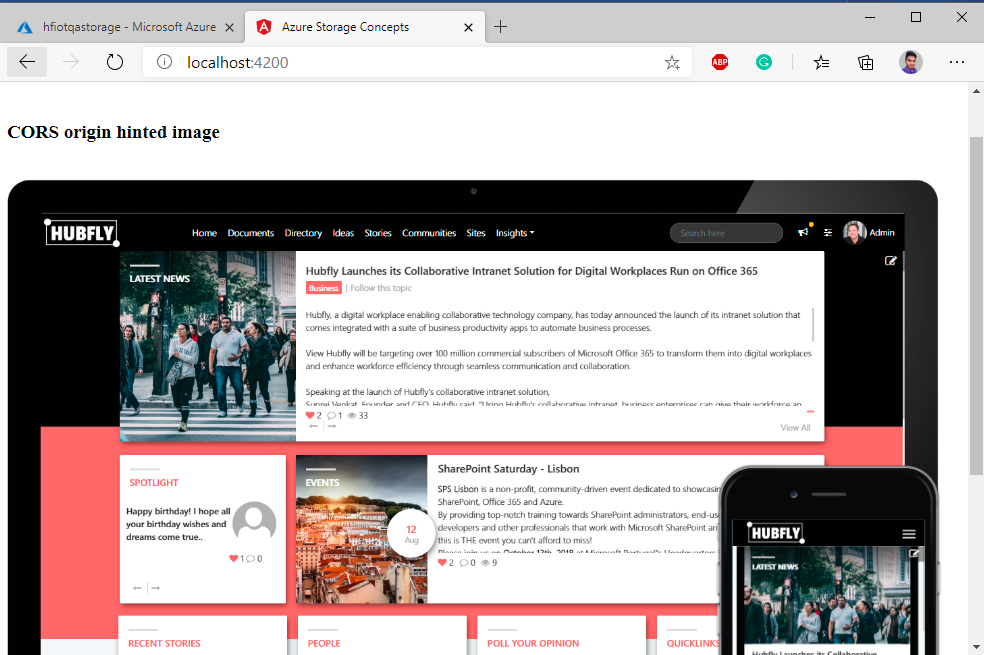The width and height of the screenshot is (984, 655).
Task: Click the RECENT STORIES card heading
Action: pos(164,644)
